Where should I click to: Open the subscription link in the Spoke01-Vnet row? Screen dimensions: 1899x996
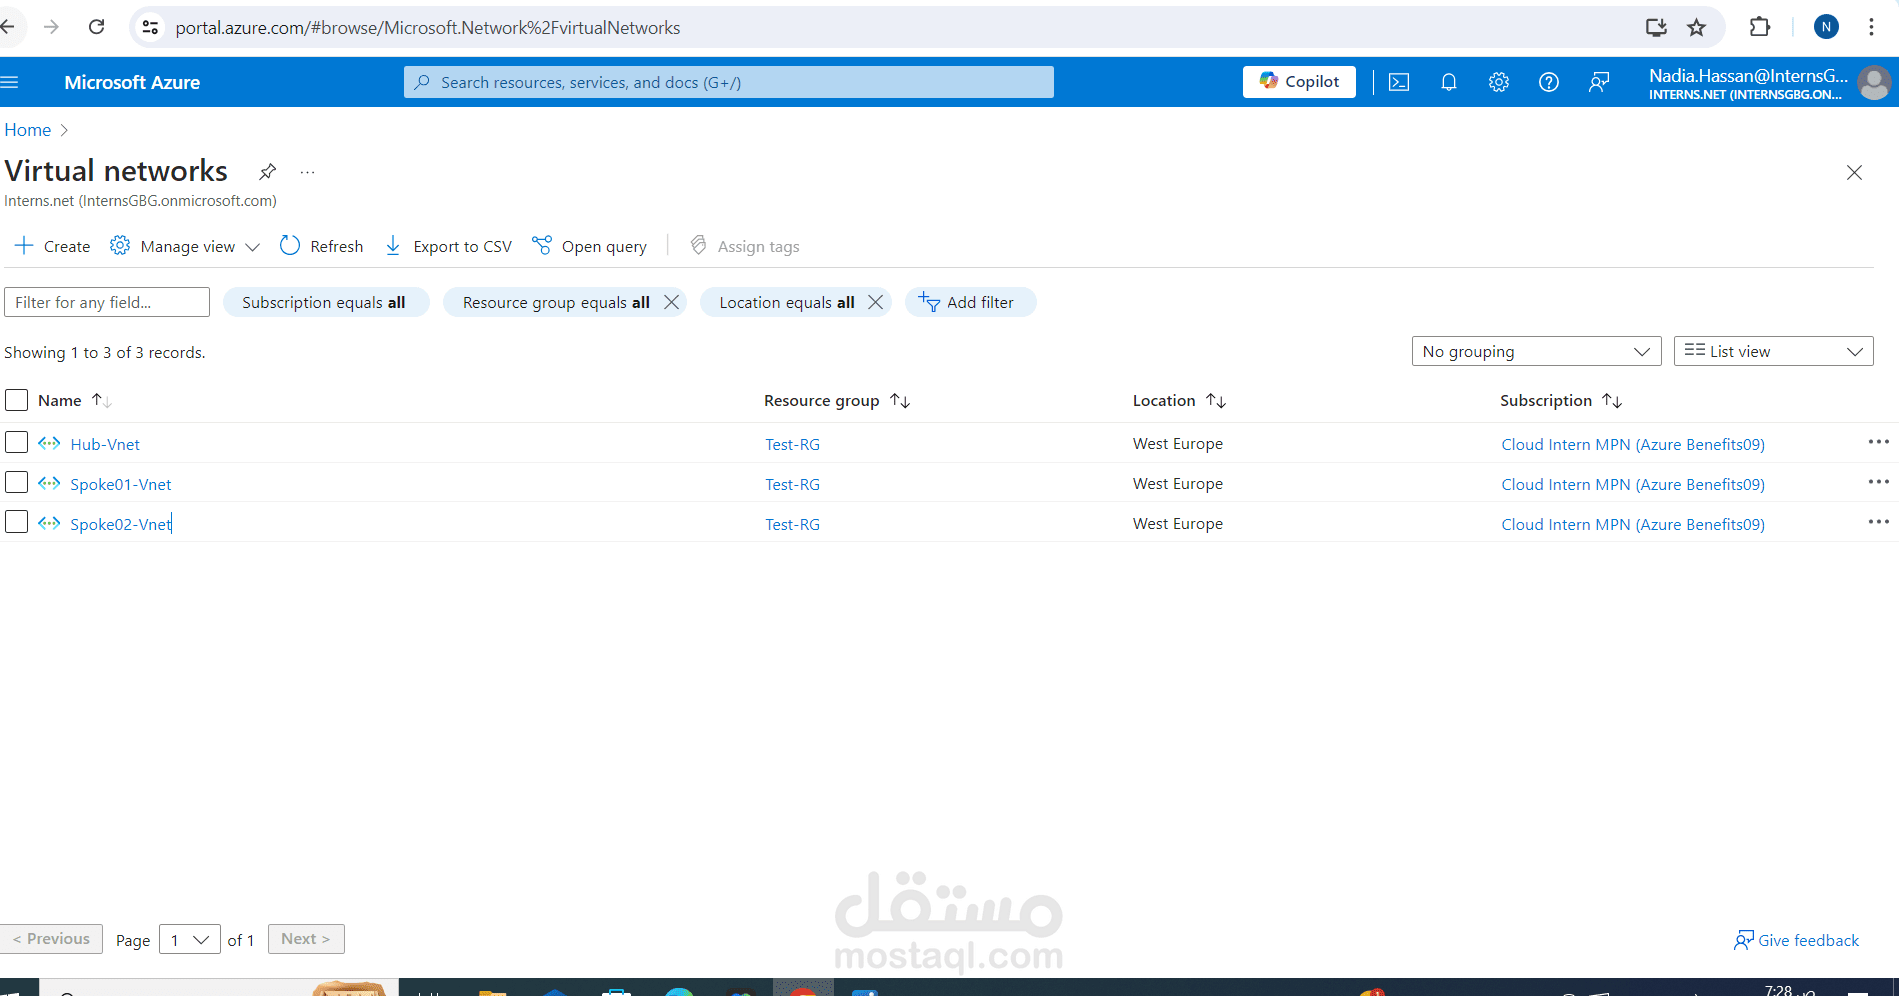(1633, 484)
